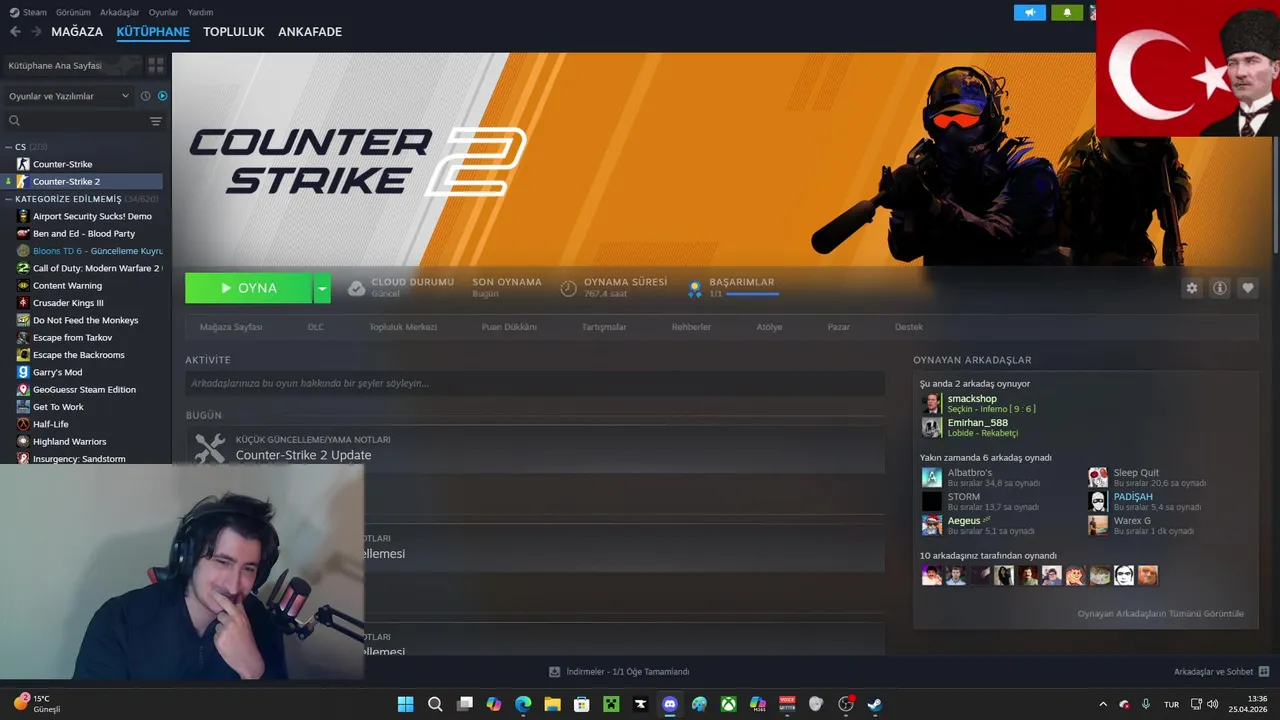This screenshot has width=1280, height=720.
Task: Open Minecraft from the taskbar
Action: click(611, 704)
